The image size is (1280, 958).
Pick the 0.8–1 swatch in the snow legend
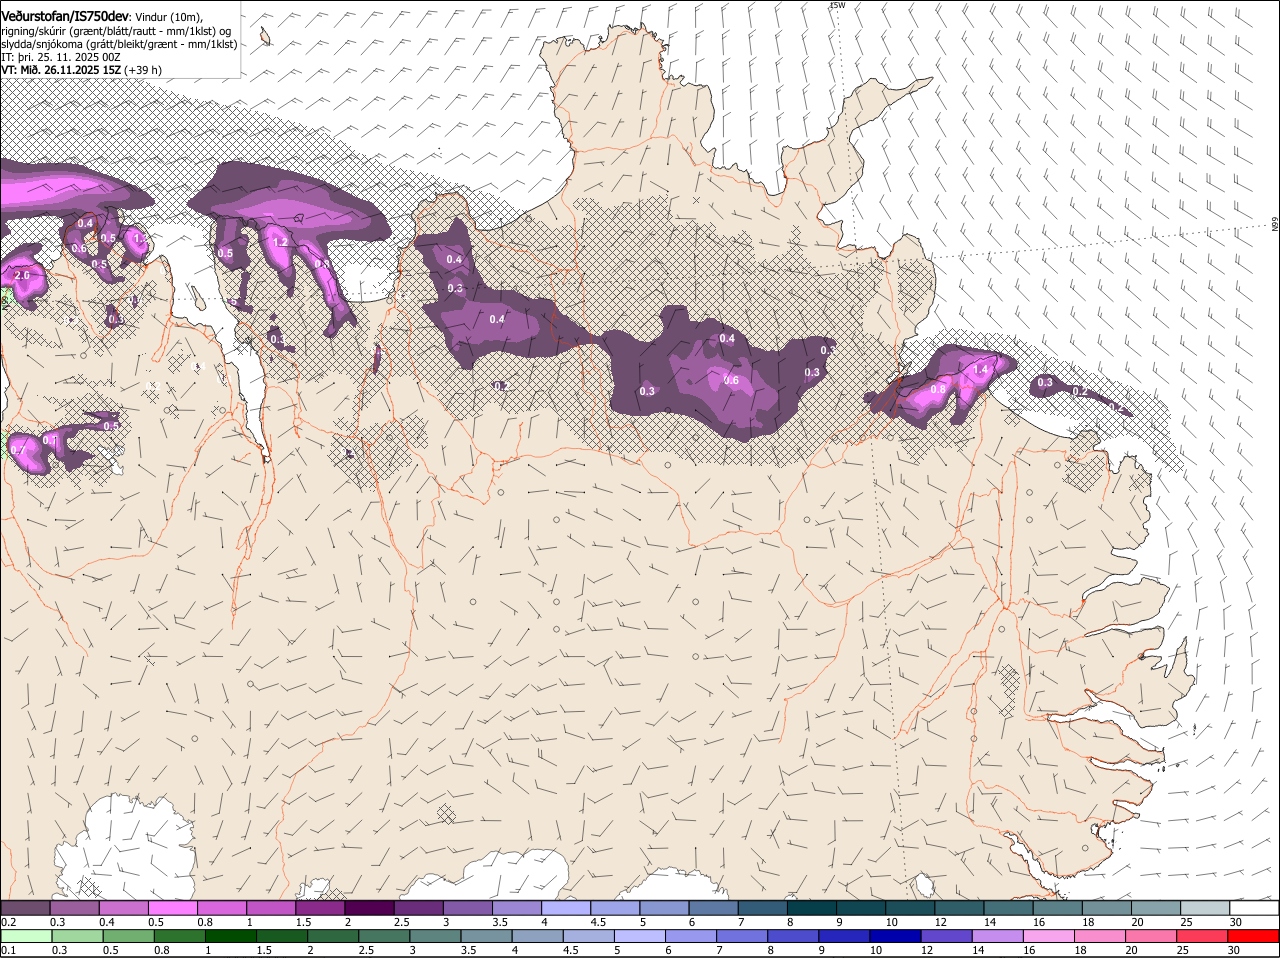pyautogui.click(x=221, y=907)
